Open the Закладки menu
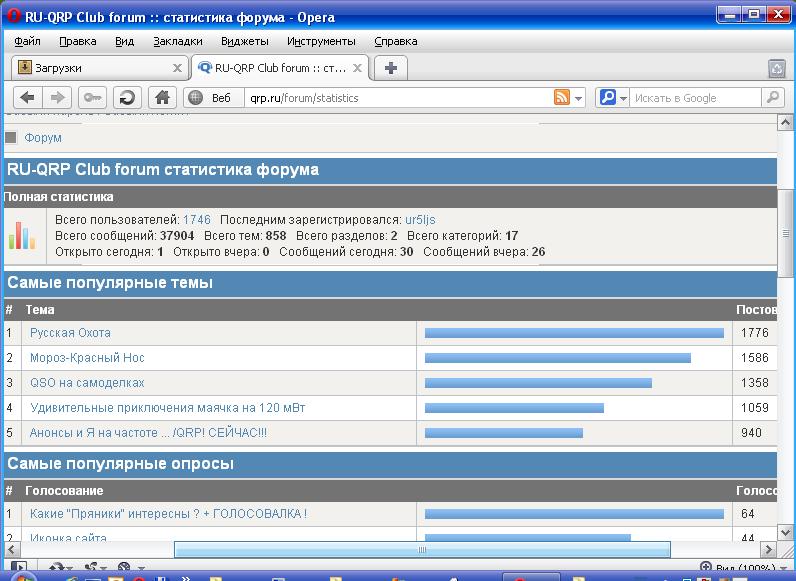Image resolution: width=796 pixels, height=581 pixels. click(x=178, y=41)
